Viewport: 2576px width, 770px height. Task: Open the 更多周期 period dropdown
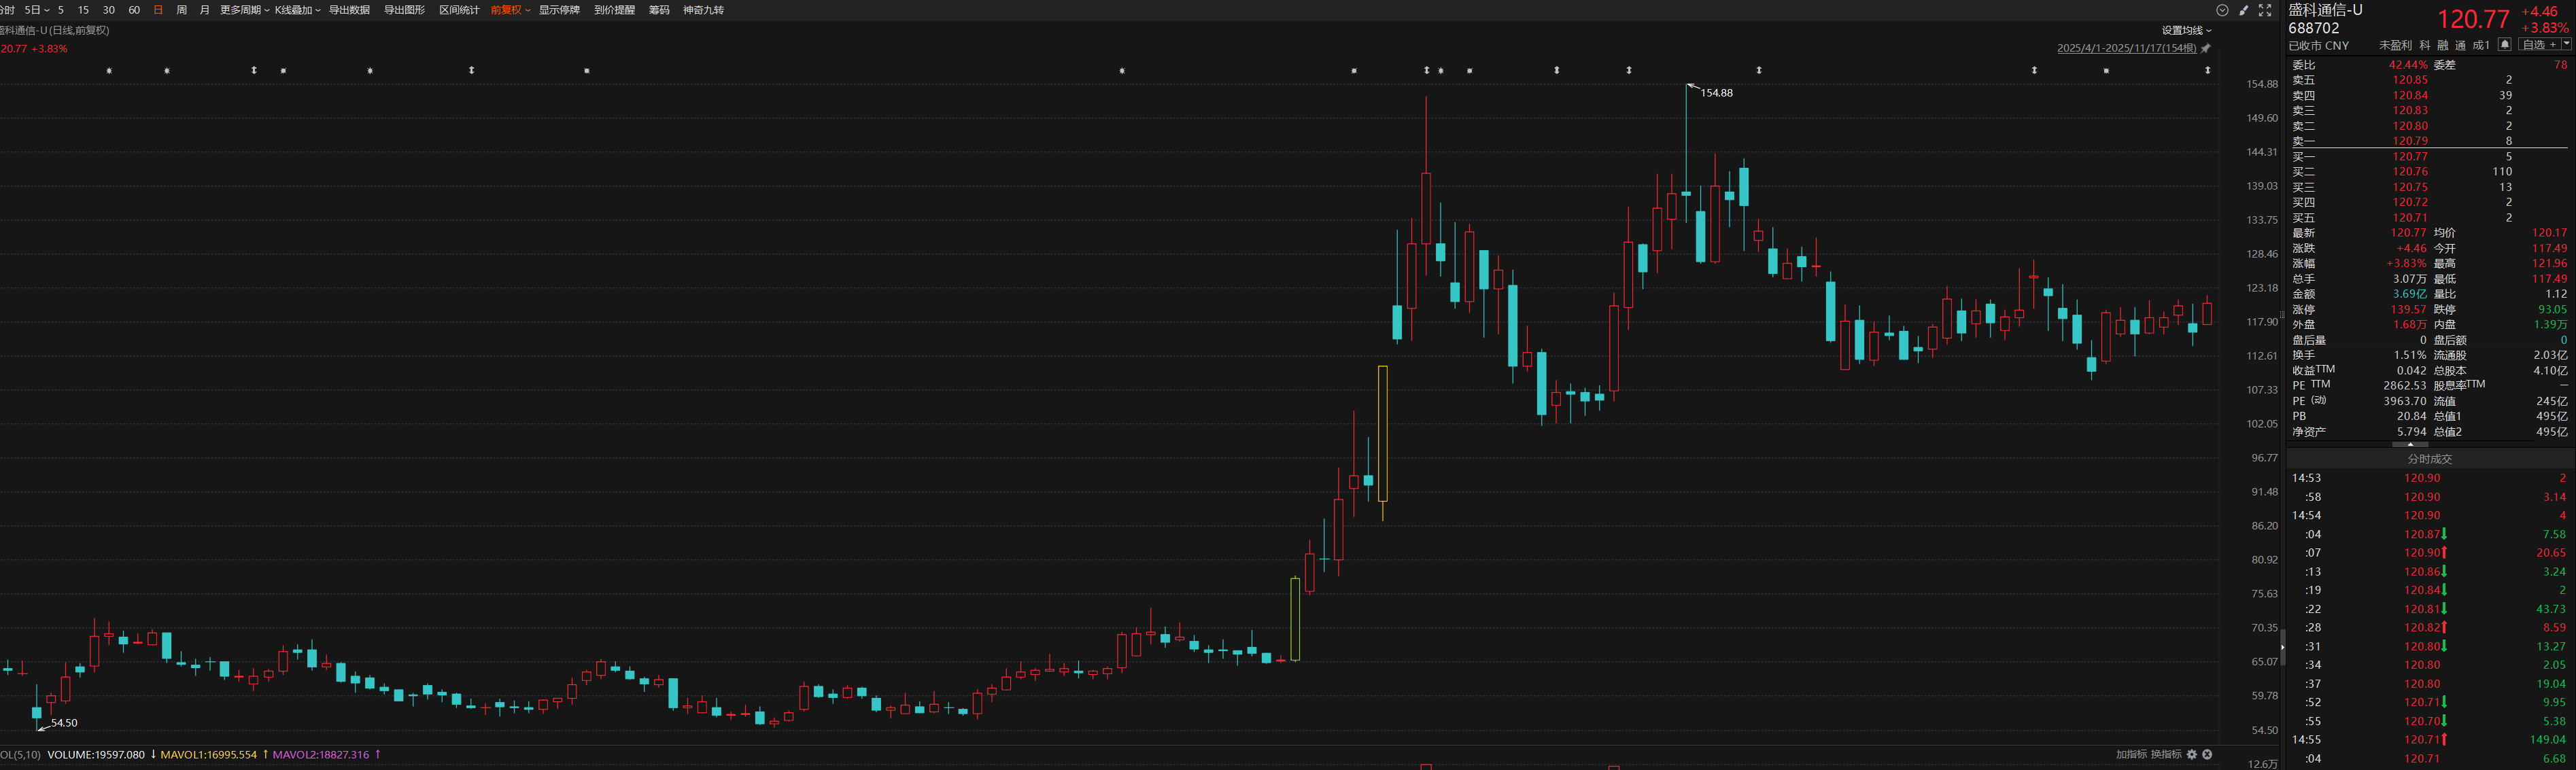pos(244,10)
